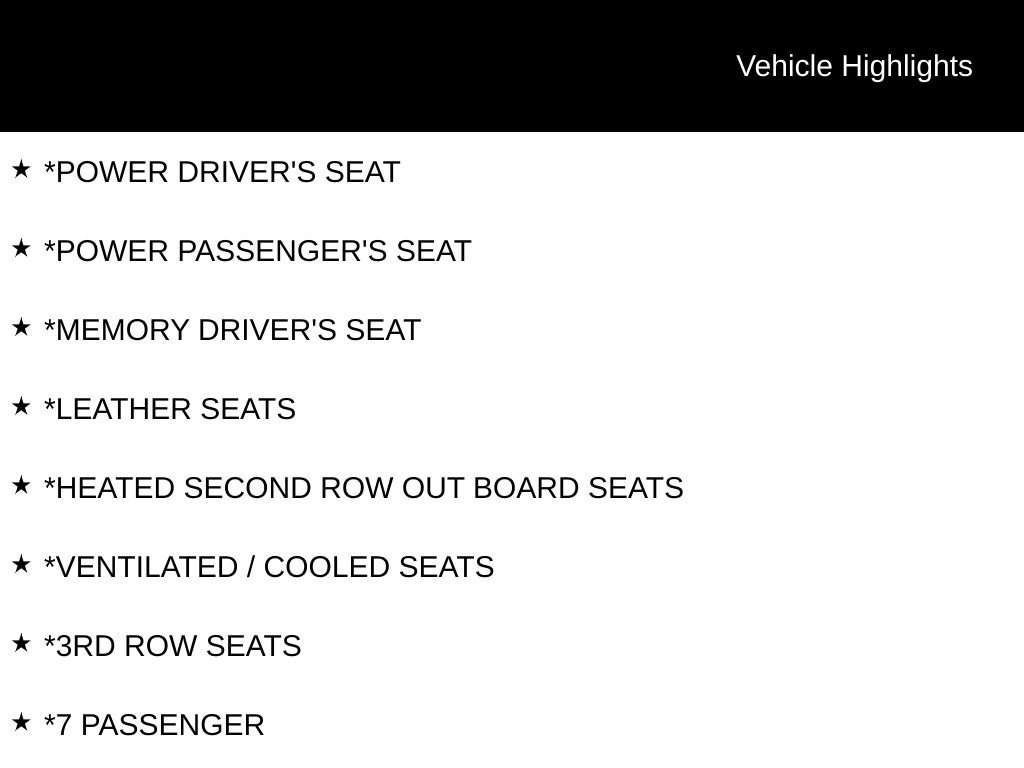Select the star bullet for 3rd Row Seats
Image resolution: width=1024 pixels, height=768 pixels.
click(x=21, y=643)
